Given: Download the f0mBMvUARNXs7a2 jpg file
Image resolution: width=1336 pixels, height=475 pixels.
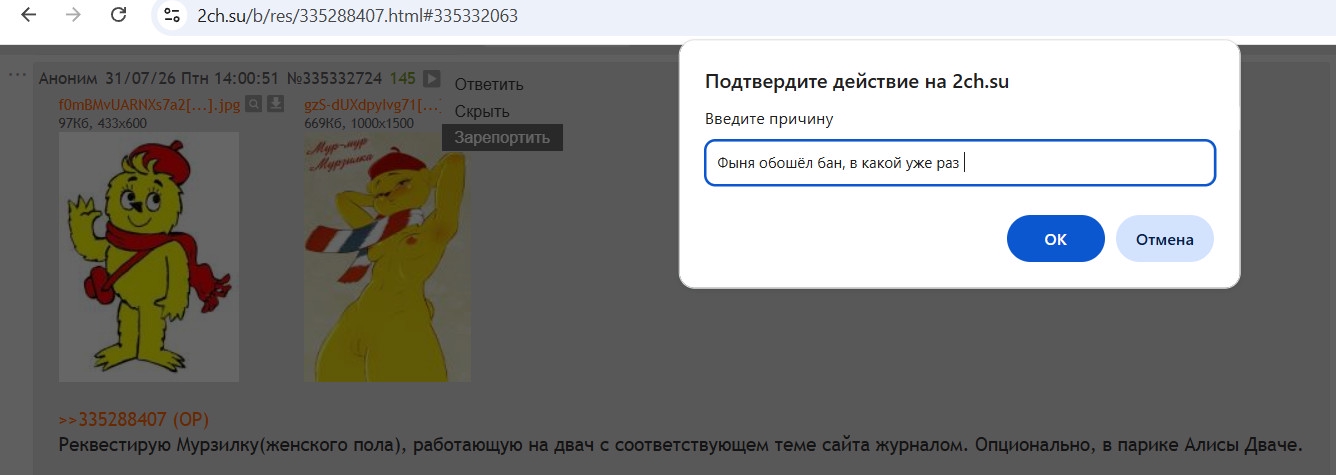Looking at the screenshot, I should pyautogui.click(x=276, y=104).
